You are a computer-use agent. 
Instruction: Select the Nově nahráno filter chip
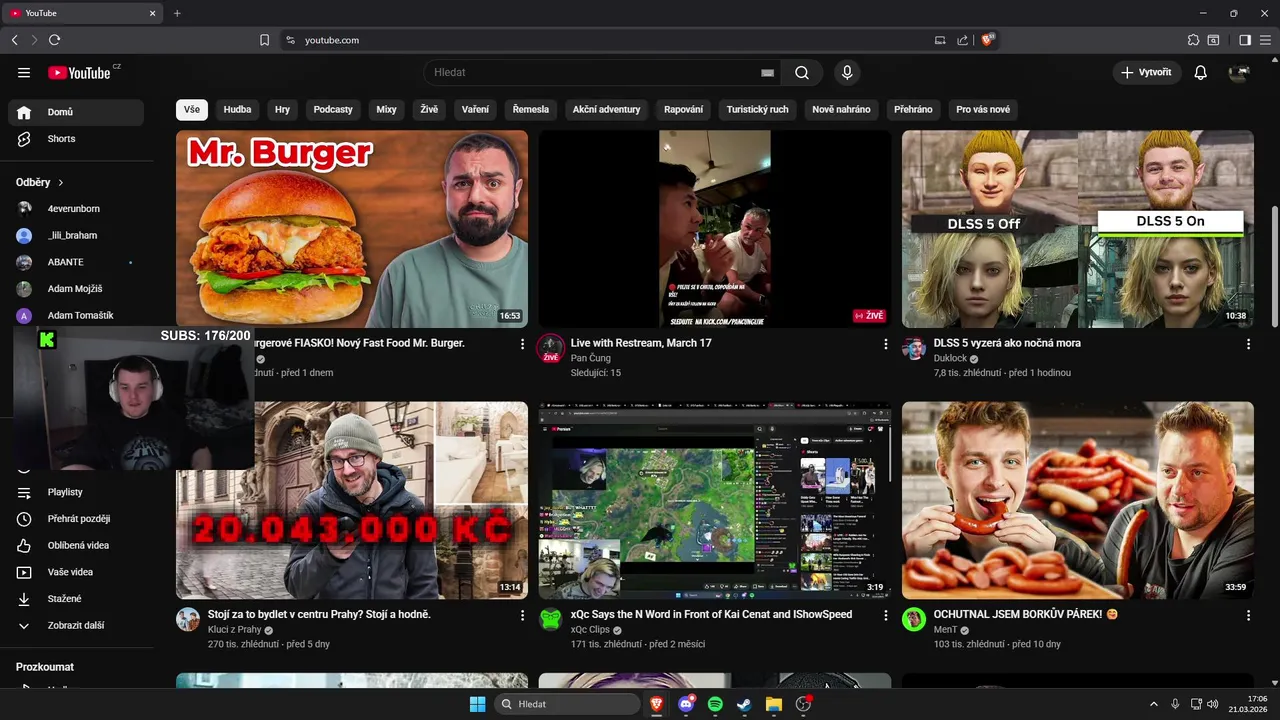tap(841, 110)
